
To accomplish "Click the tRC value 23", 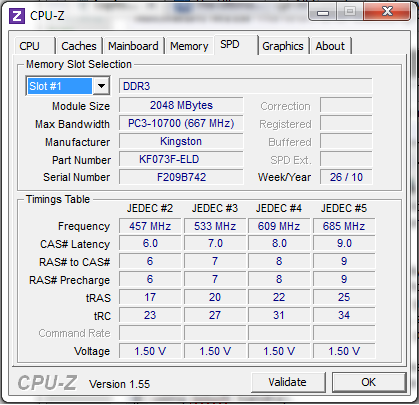I will [x=150, y=315].
